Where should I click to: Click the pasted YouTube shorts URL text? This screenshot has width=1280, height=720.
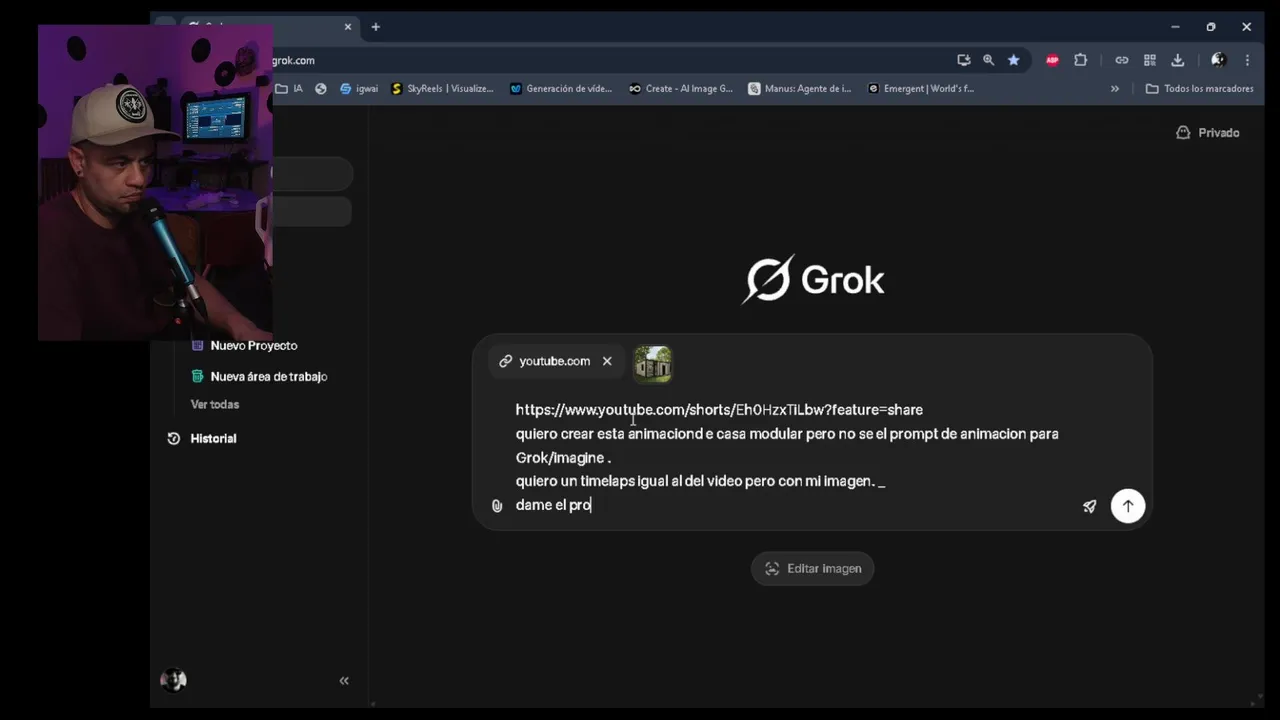click(719, 409)
